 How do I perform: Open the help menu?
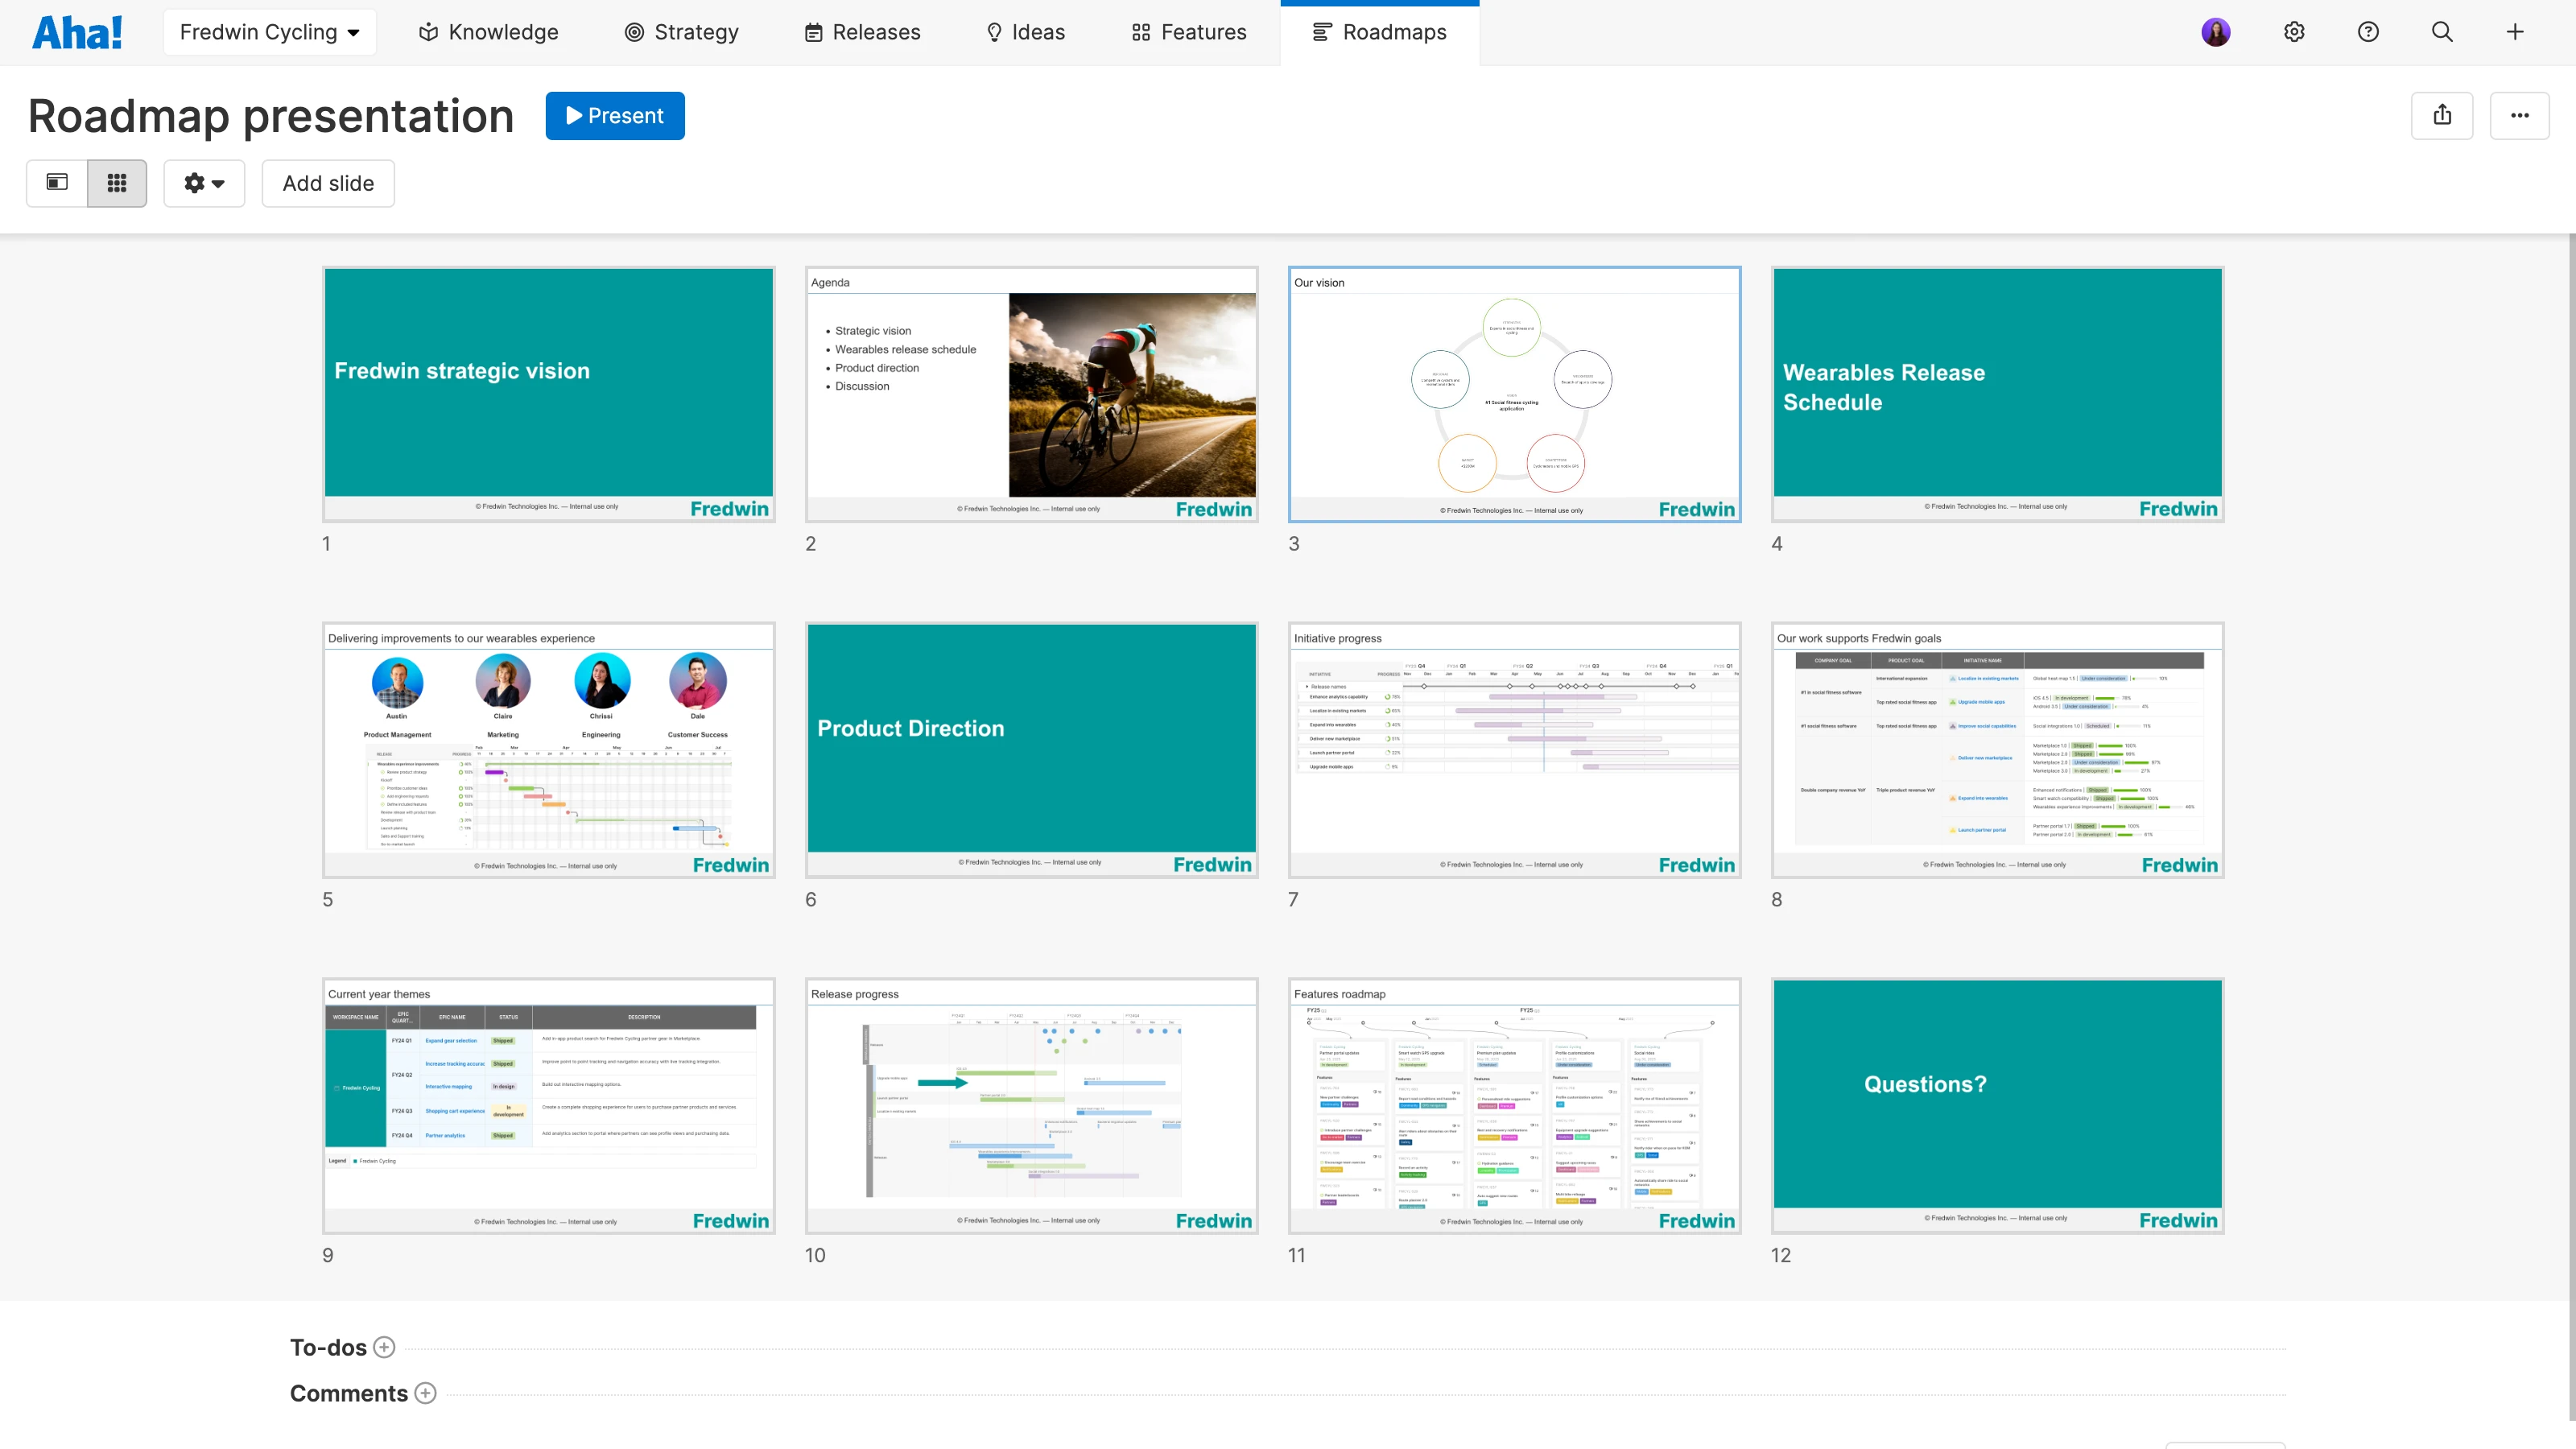(2367, 31)
